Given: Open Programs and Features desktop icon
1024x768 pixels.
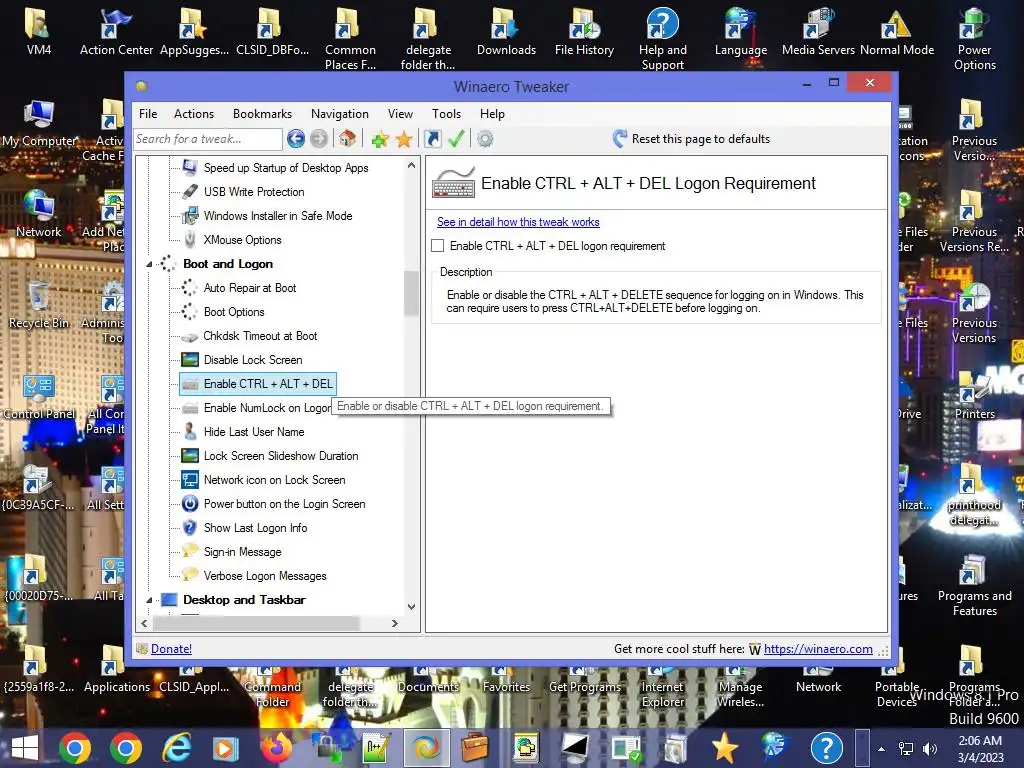Looking at the screenshot, I should click(974, 584).
